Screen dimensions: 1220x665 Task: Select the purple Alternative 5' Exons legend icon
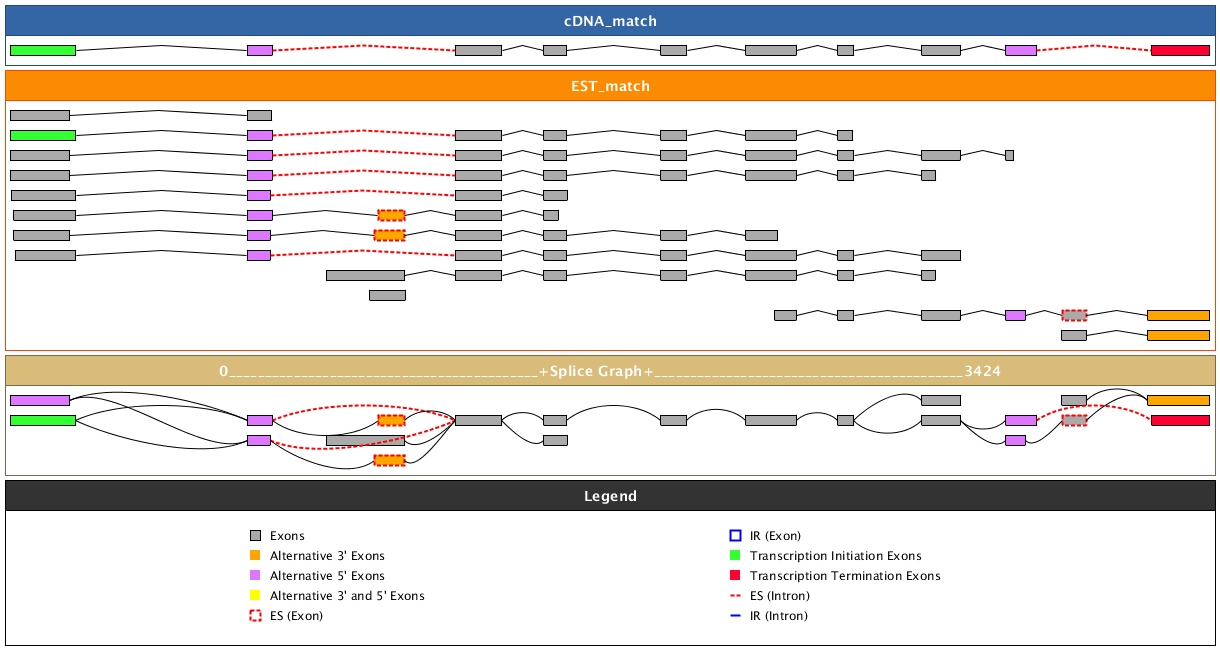[255, 576]
